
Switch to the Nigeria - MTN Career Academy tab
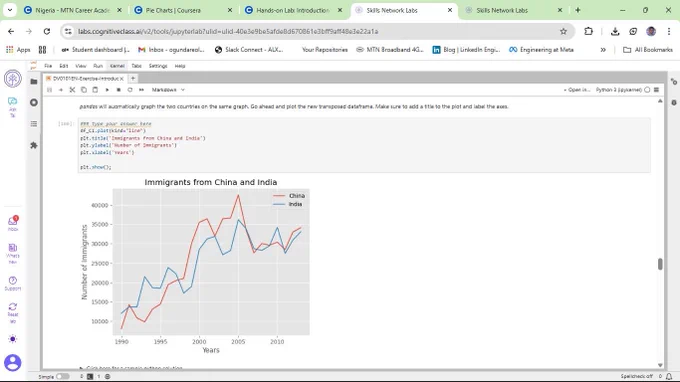(x=72, y=10)
